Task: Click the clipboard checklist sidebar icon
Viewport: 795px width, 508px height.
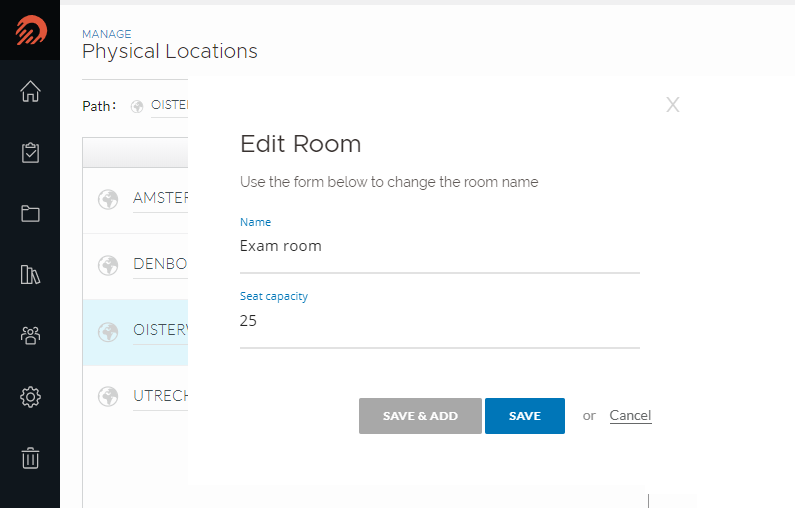Action: pos(30,153)
